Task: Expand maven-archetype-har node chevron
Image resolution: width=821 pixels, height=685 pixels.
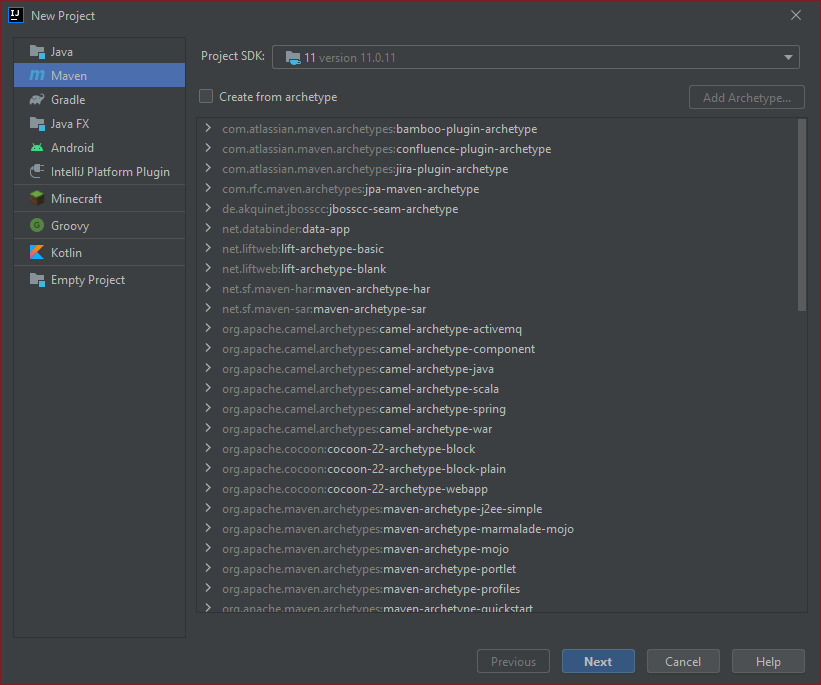Action: pyautogui.click(x=208, y=288)
